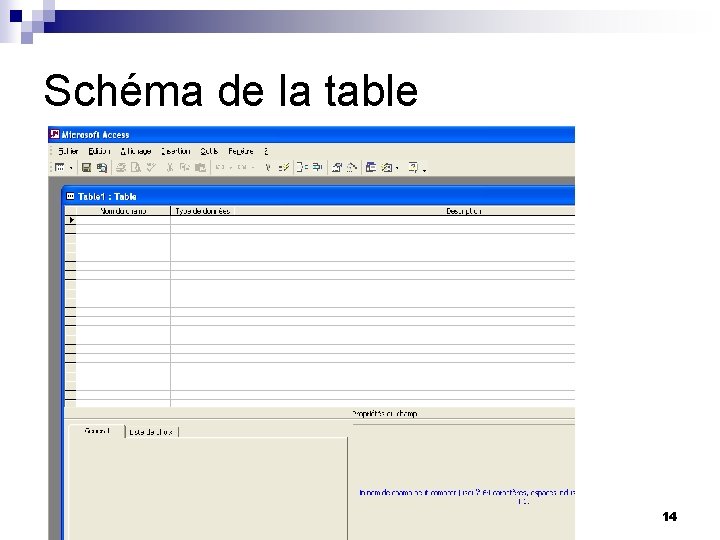Screen dimensions: 720x540
Task: Click the Table1 : Table window icon
Action: click(70, 197)
